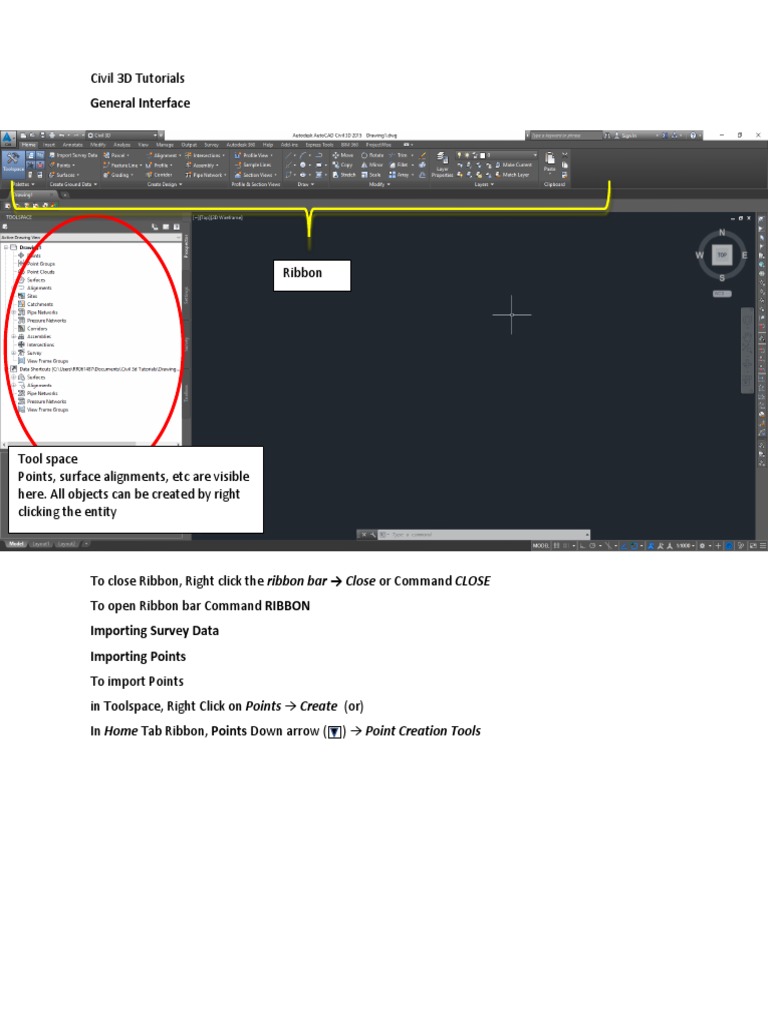
Task: Open Layer Properties manager
Action: click(442, 165)
